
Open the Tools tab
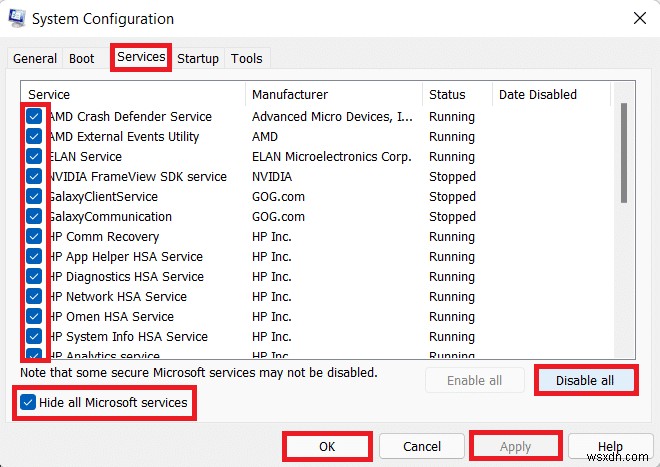coord(247,59)
